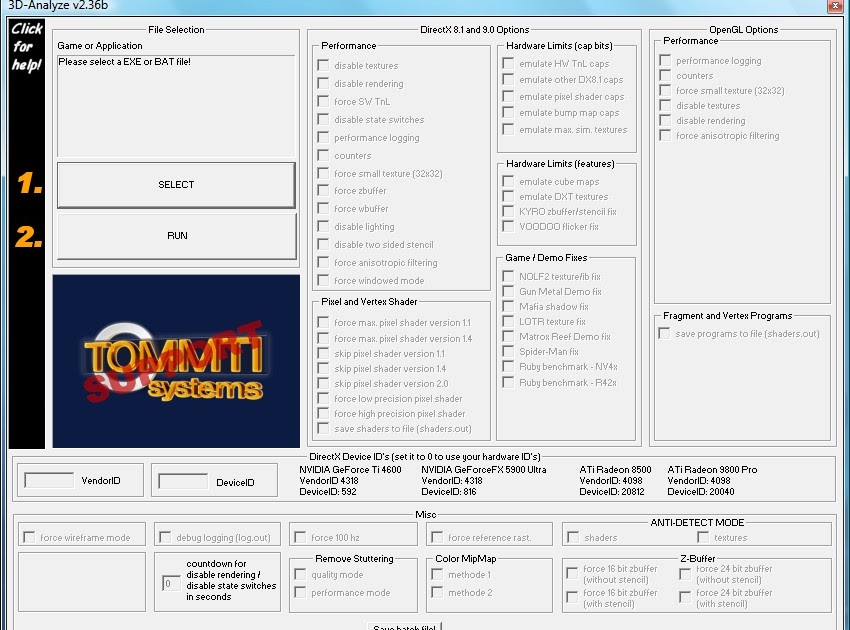Image resolution: width=850 pixels, height=630 pixels.
Task: Check 'emulate DXT textures'
Action: point(508,196)
